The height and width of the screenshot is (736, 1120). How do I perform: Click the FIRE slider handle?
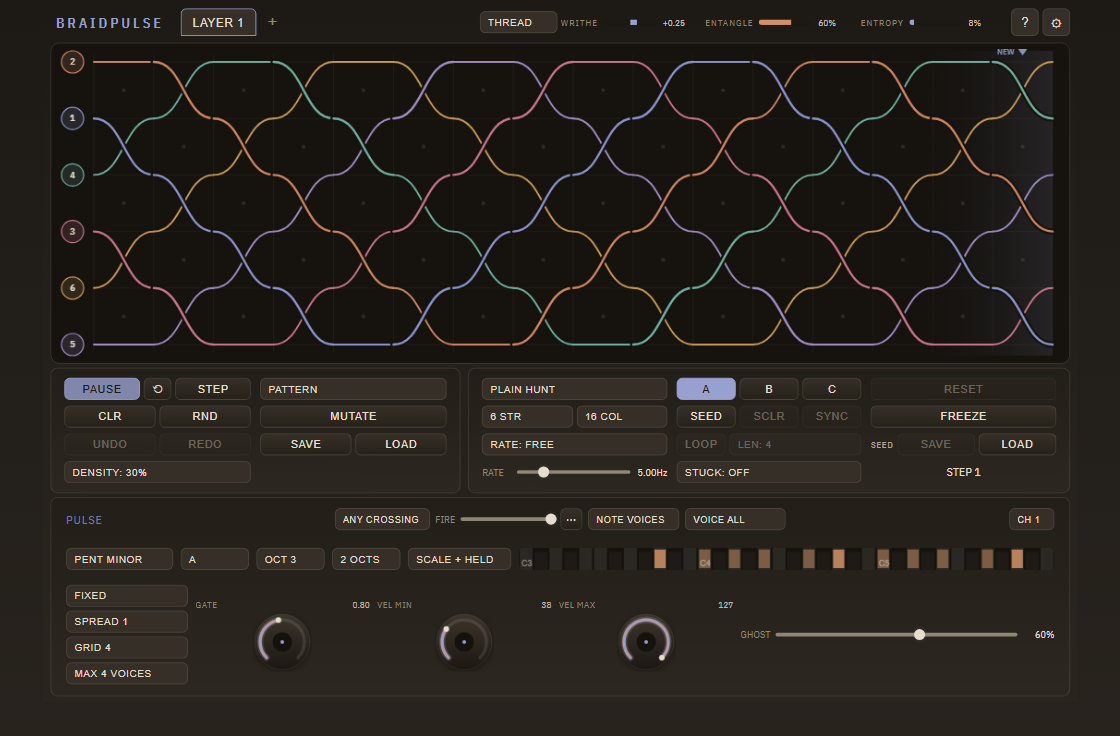[551, 519]
